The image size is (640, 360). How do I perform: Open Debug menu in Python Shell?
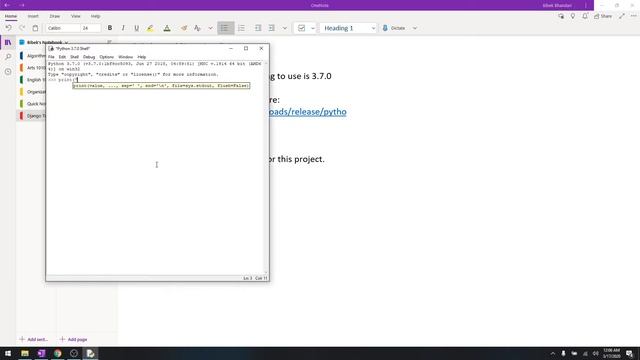coord(89,57)
